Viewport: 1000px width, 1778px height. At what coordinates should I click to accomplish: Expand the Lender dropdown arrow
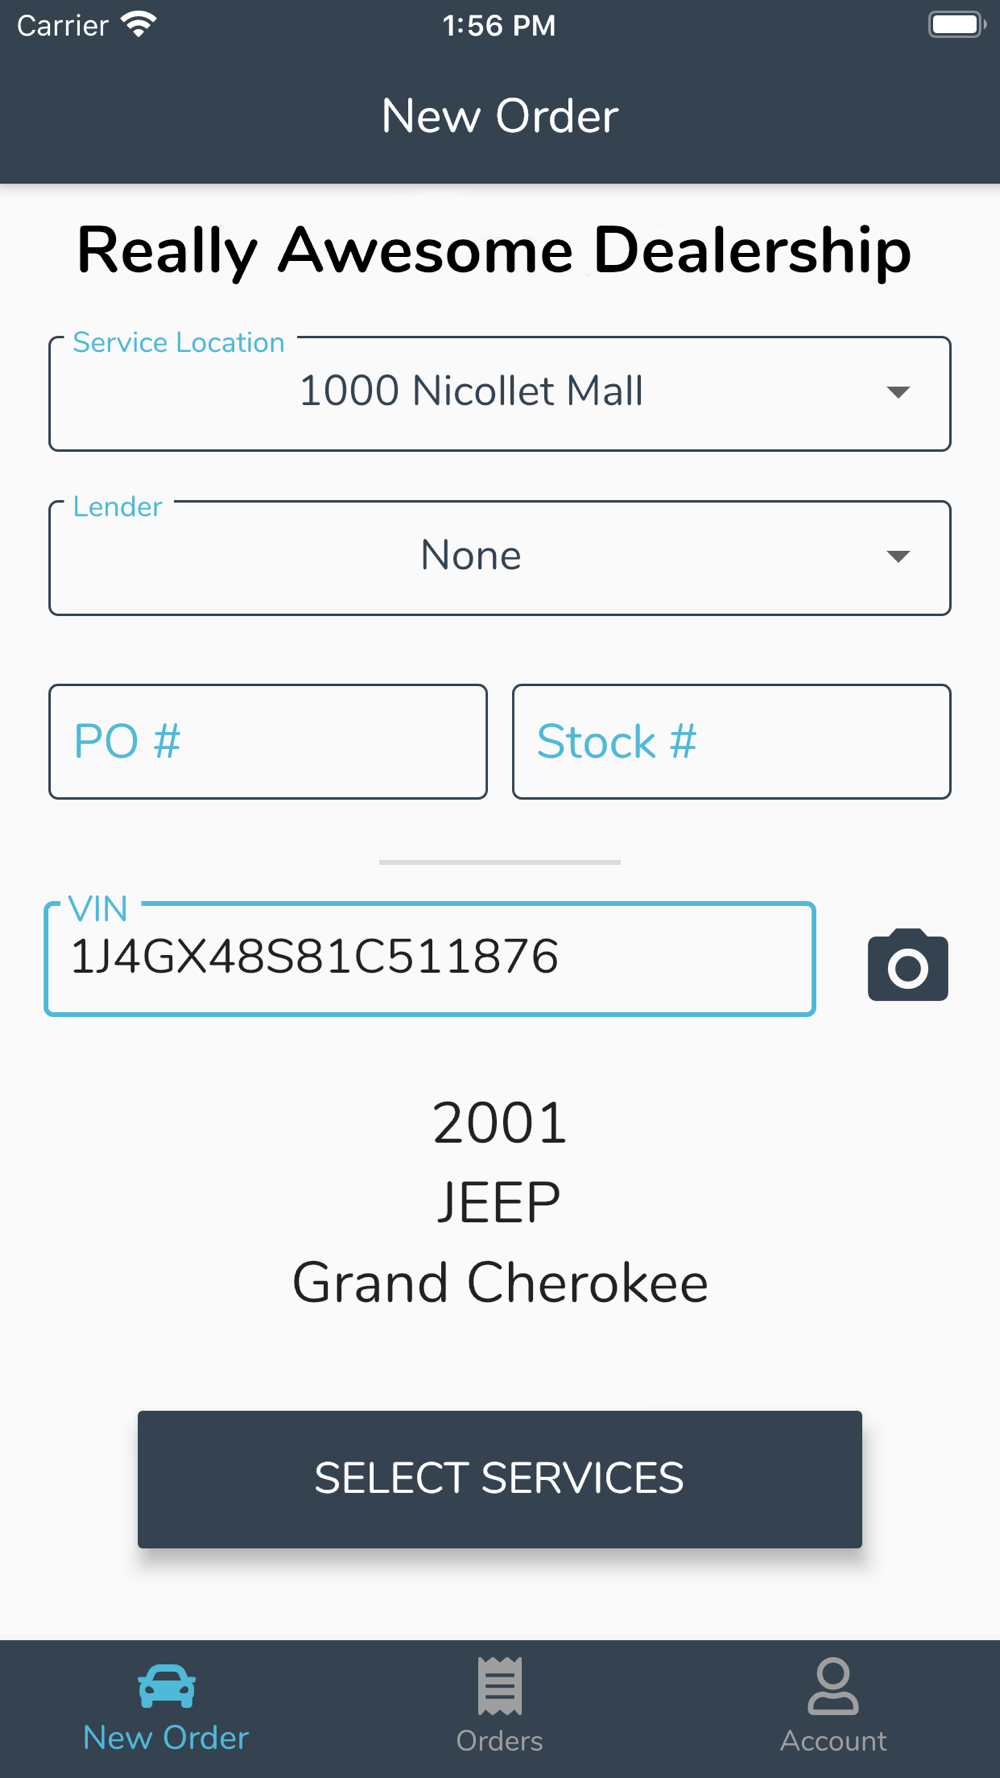pos(898,556)
